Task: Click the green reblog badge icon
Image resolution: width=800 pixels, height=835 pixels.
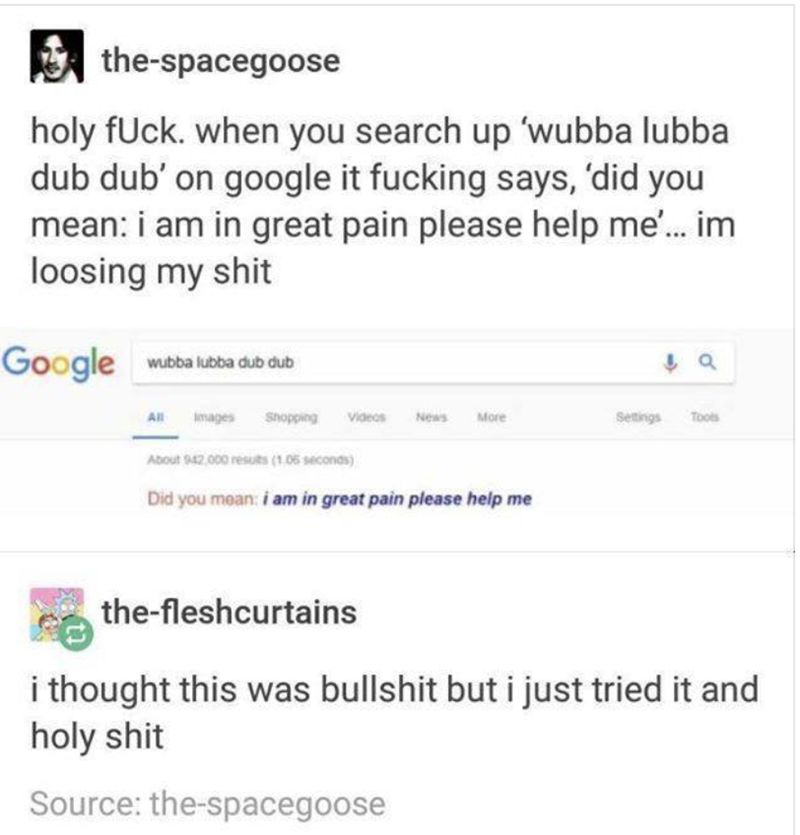Action: (76, 635)
